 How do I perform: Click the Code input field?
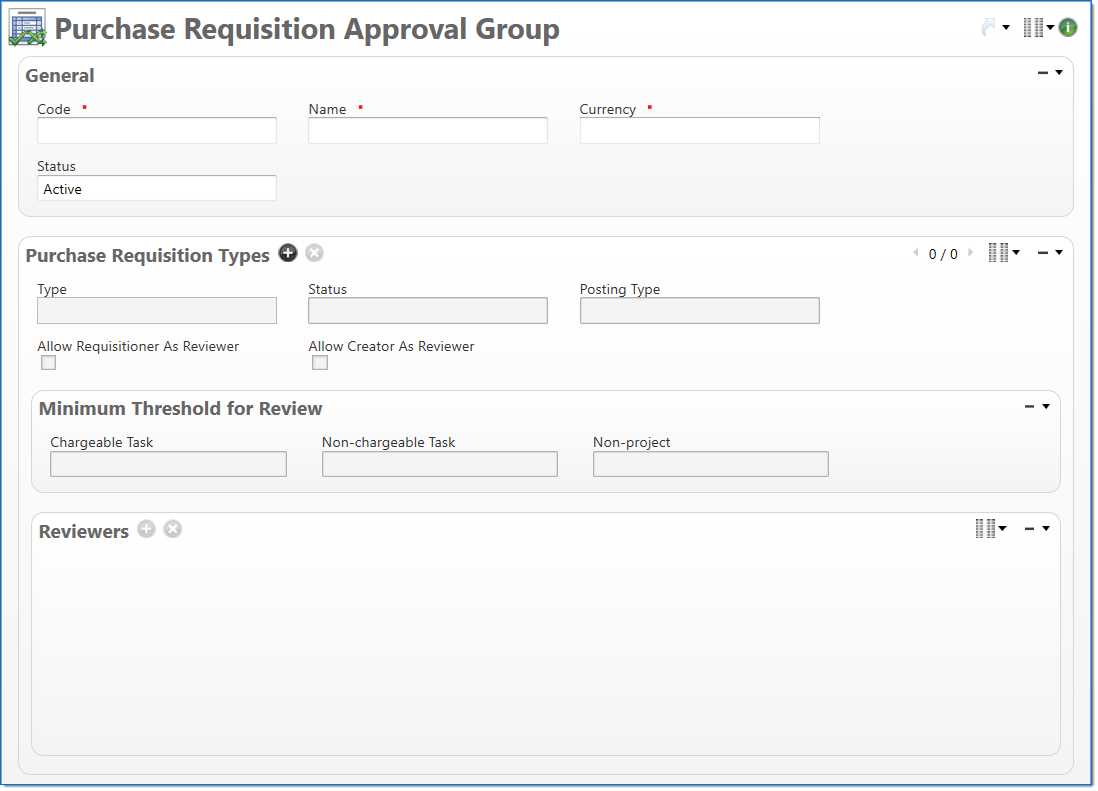tap(157, 131)
